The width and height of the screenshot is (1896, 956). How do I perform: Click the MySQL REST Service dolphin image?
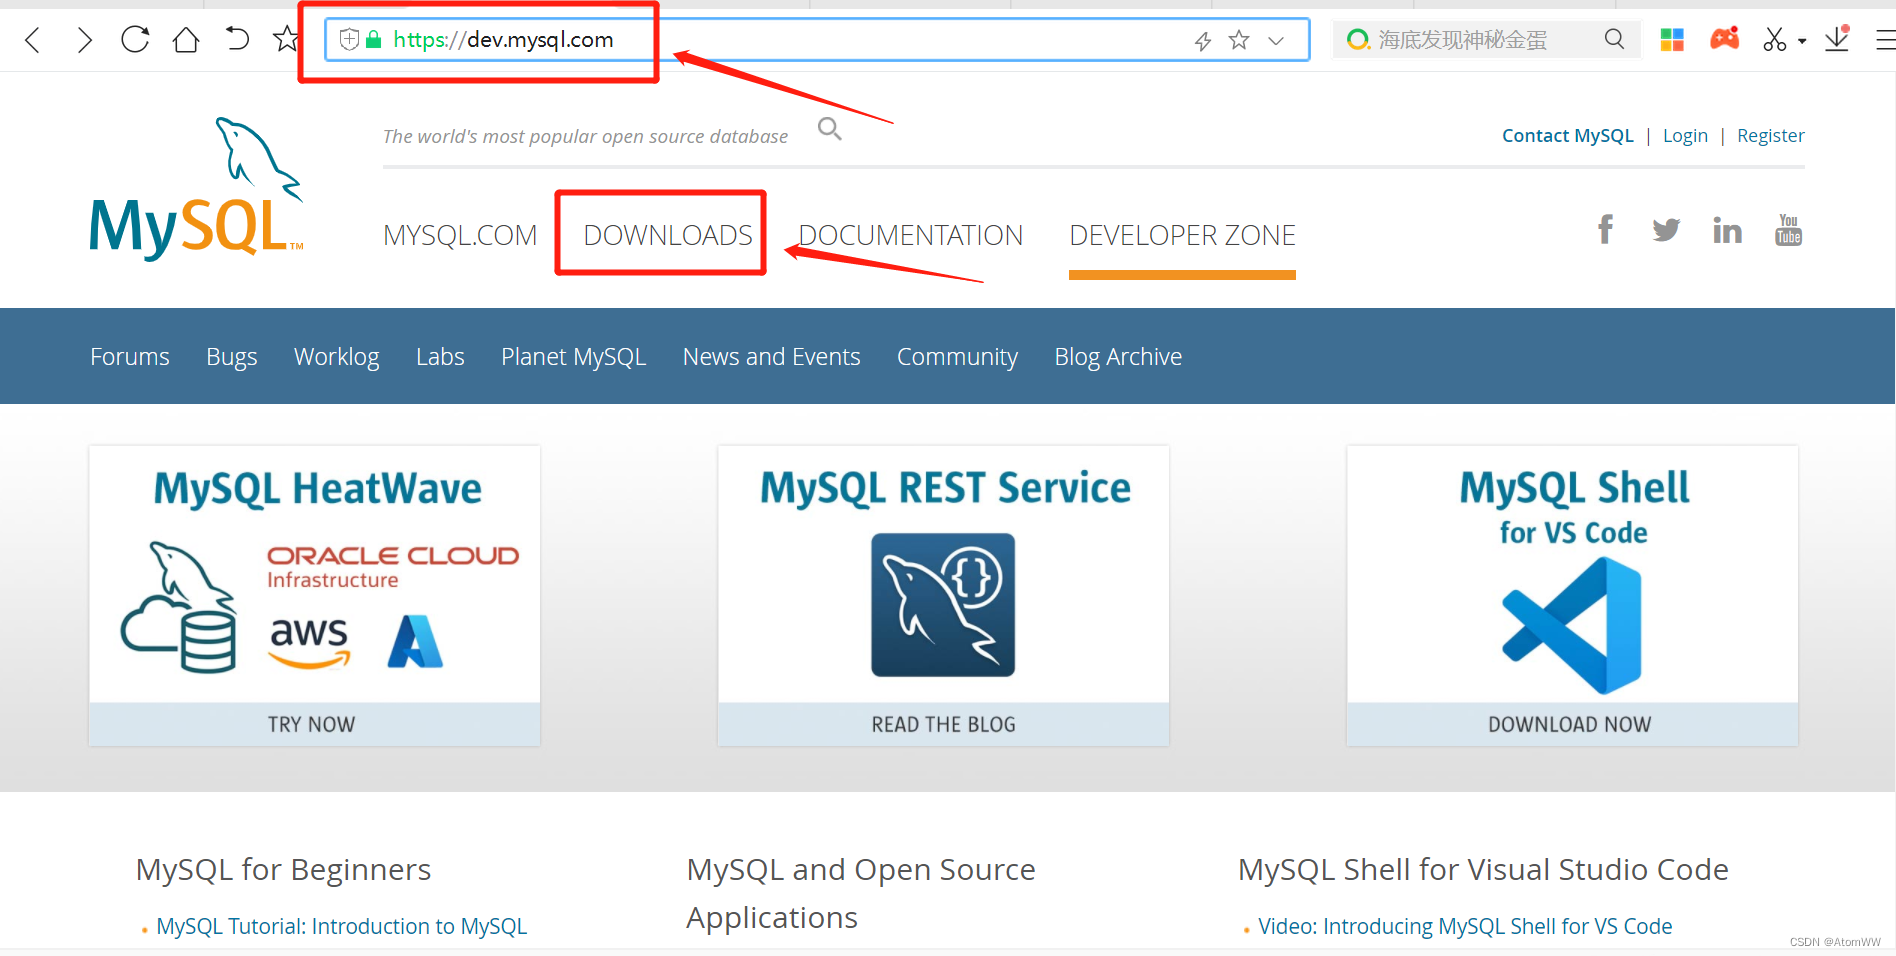point(943,605)
